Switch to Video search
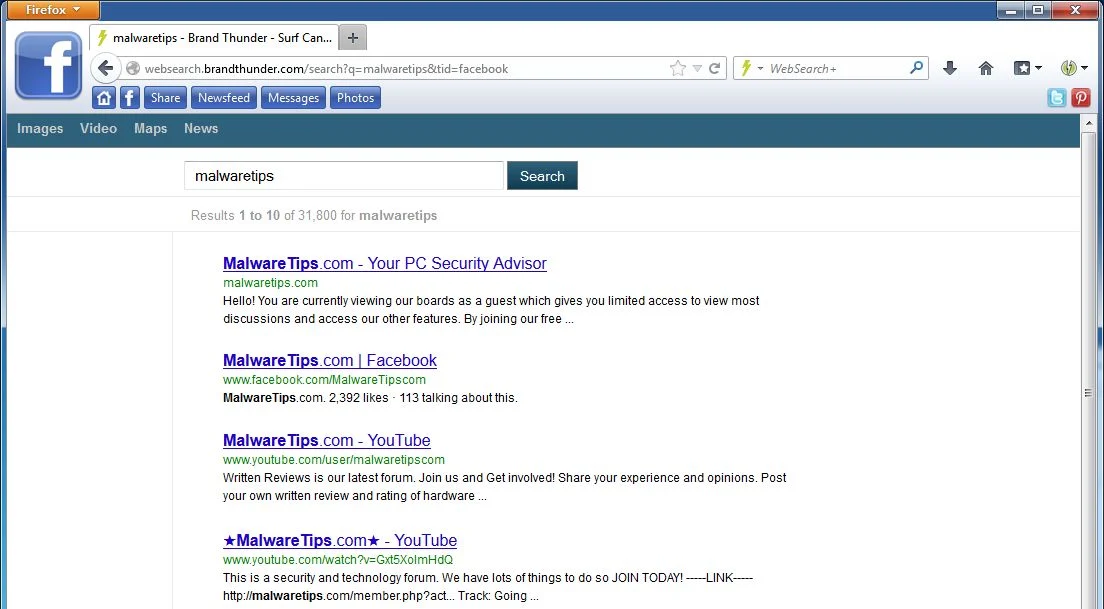This screenshot has width=1104, height=609. click(x=99, y=129)
